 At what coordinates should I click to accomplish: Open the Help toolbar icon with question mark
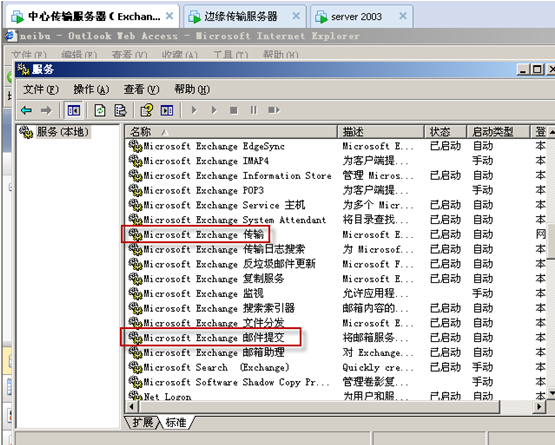147,110
